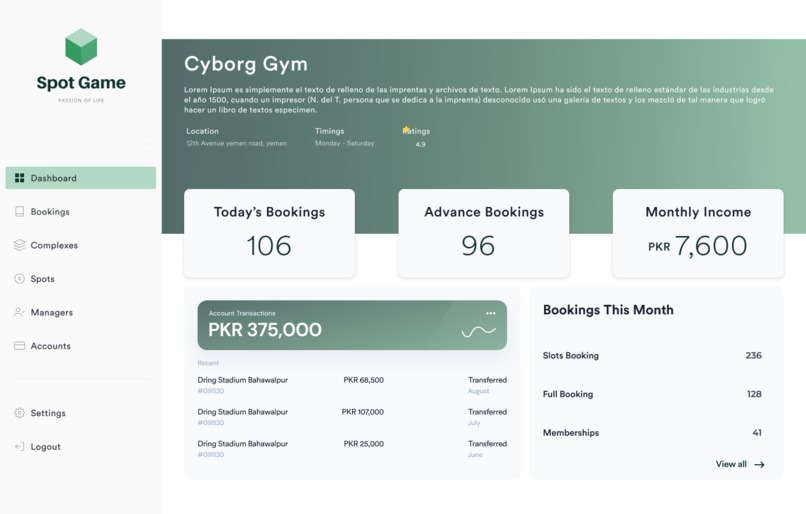
Task: Open the Advance Bookings card
Action: [x=484, y=233]
